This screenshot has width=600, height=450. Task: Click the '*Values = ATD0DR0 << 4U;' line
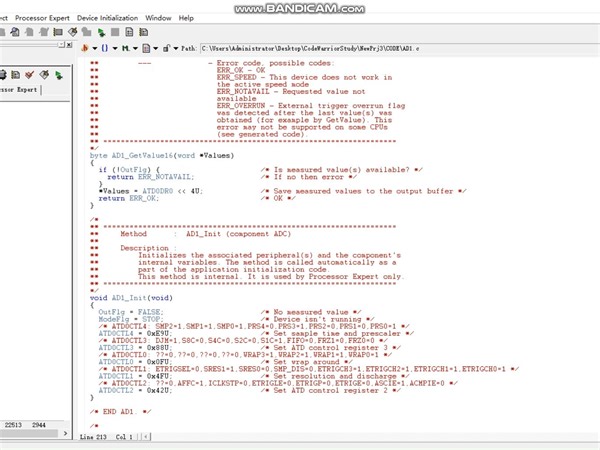point(151,191)
